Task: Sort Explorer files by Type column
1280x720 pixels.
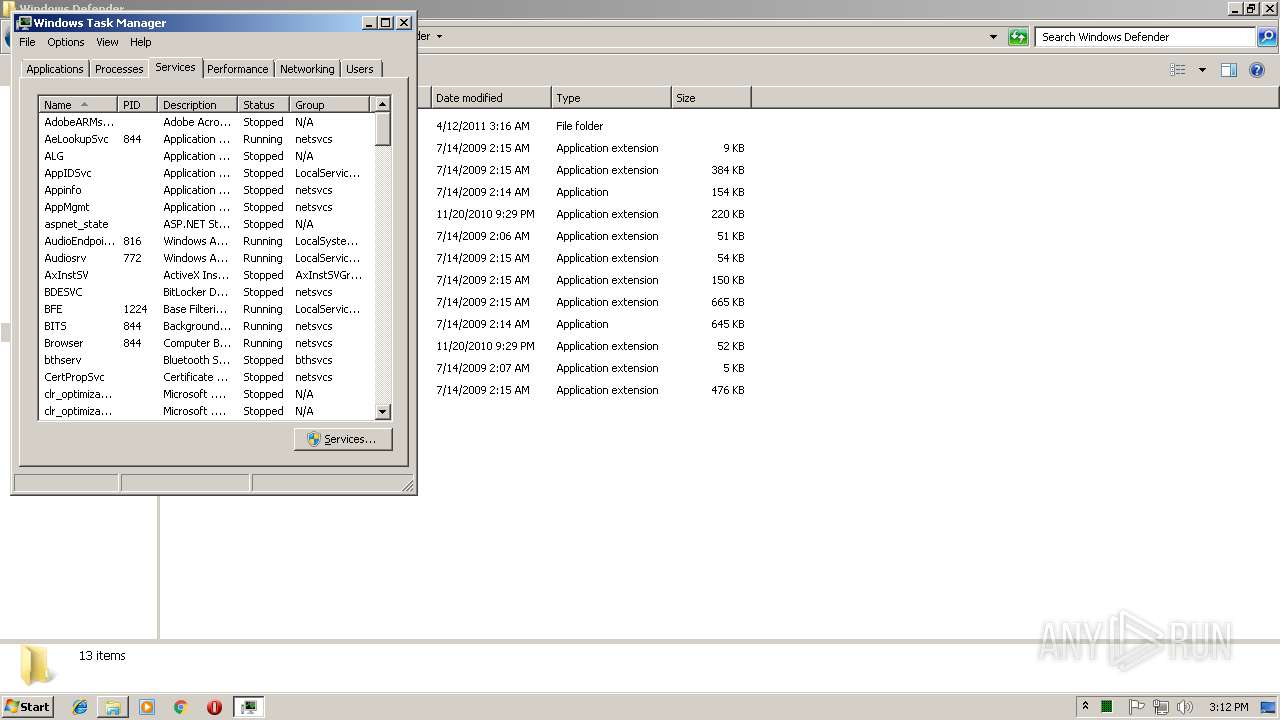Action: pos(611,98)
